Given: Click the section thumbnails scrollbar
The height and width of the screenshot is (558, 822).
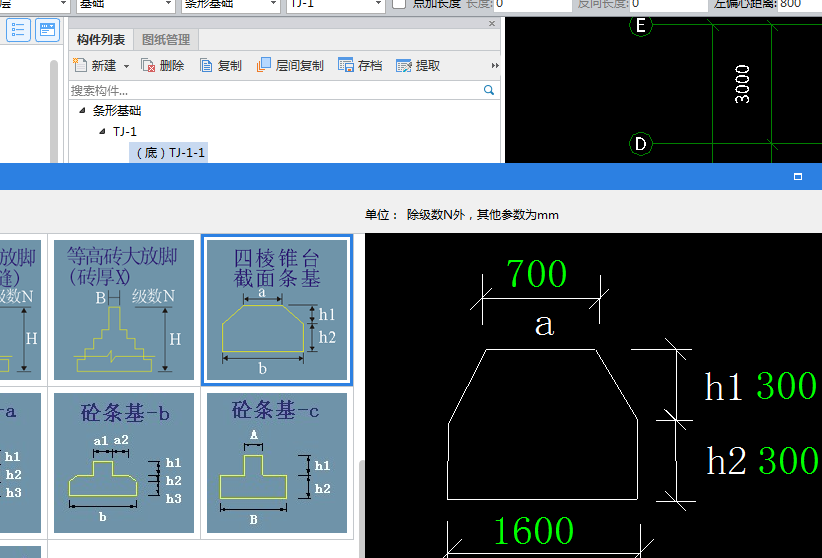Looking at the screenshot, I should click(361, 508).
